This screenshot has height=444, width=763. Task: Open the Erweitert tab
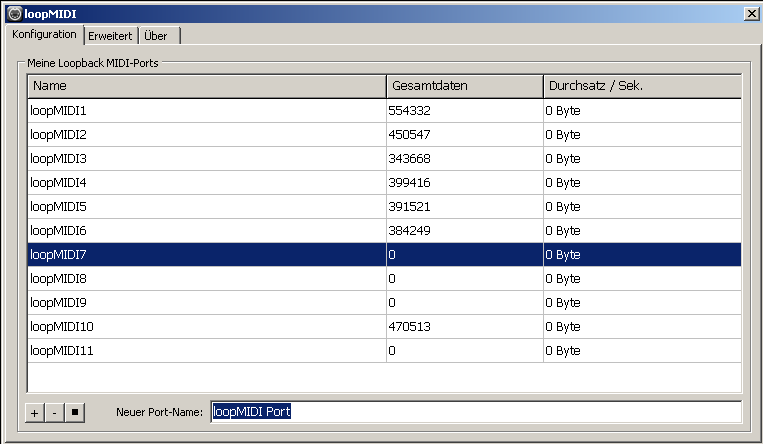click(110, 36)
